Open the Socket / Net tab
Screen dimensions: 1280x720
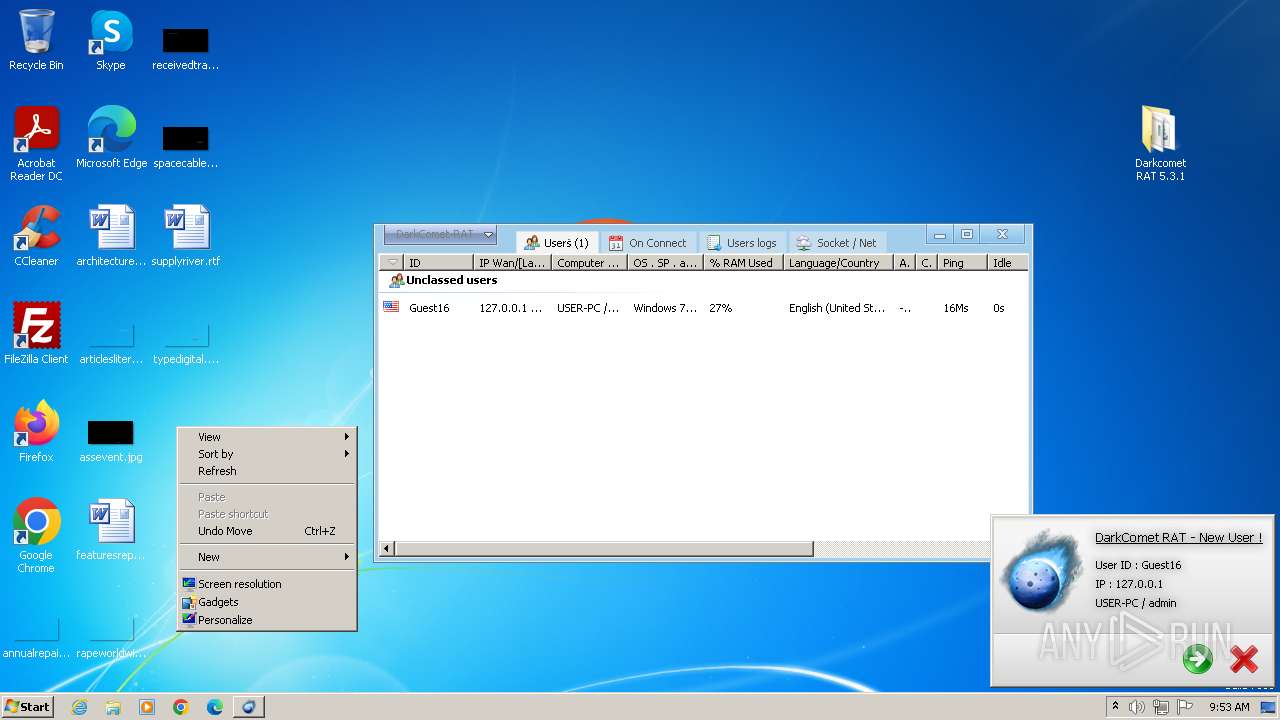click(x=836, y=243)
